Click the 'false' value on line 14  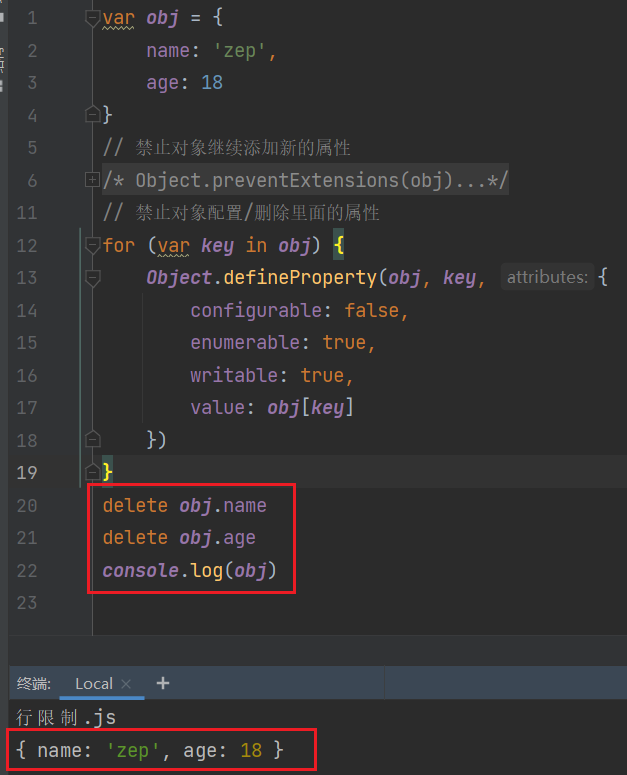tap(372, 310)
